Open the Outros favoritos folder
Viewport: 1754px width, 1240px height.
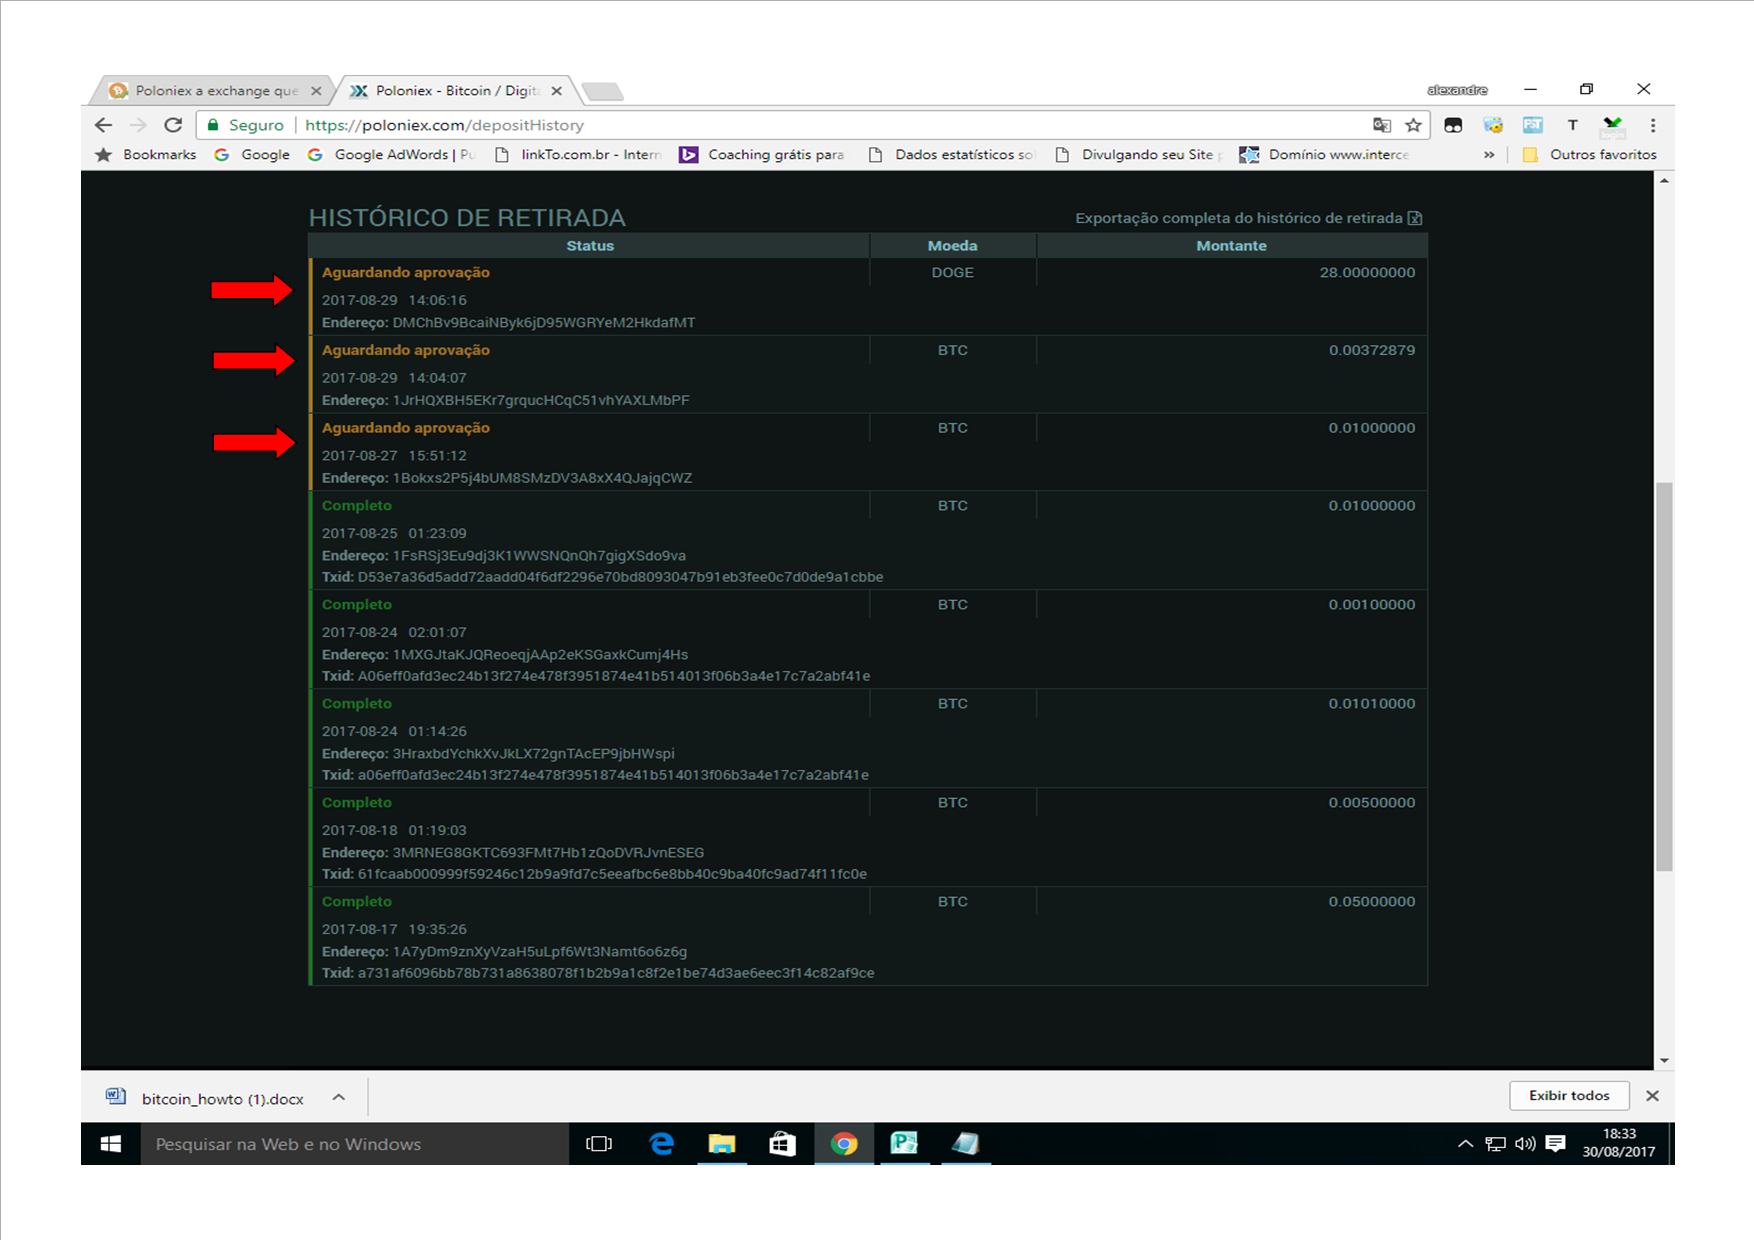1590,154
